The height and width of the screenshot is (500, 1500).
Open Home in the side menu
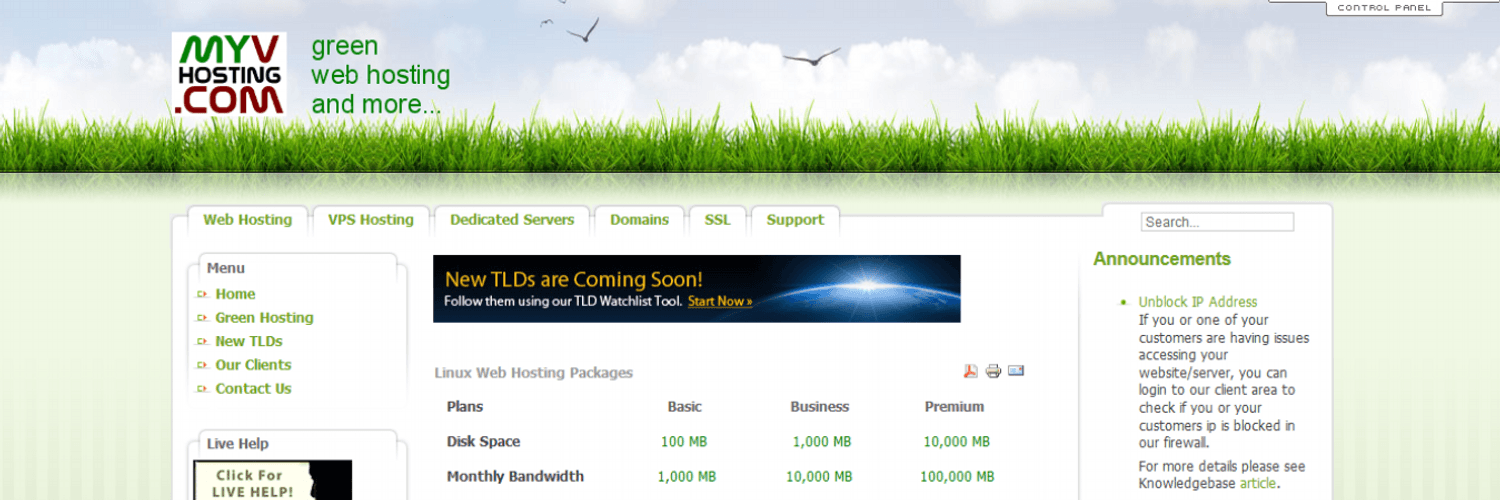pyautogui.click(x=235, y=294)
